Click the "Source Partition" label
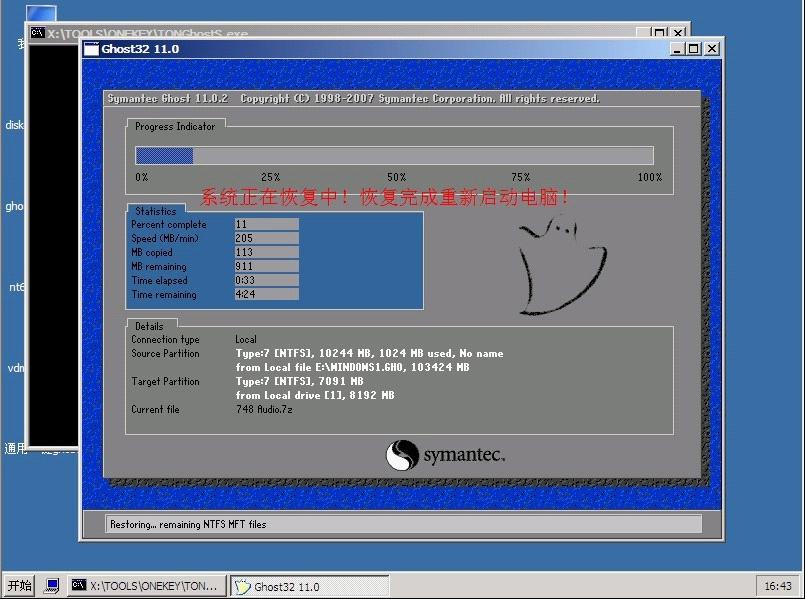 coord(165,353)
